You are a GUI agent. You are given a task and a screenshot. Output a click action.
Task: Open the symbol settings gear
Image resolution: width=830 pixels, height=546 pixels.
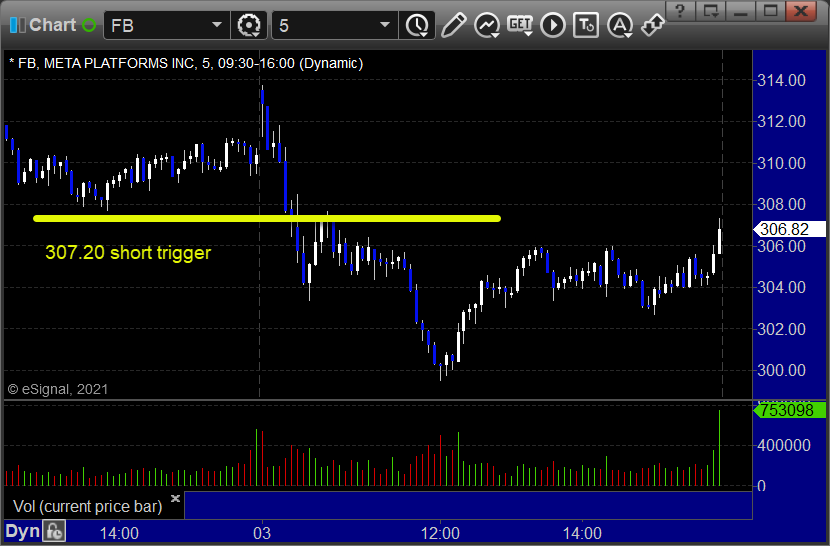click(249, 25)
